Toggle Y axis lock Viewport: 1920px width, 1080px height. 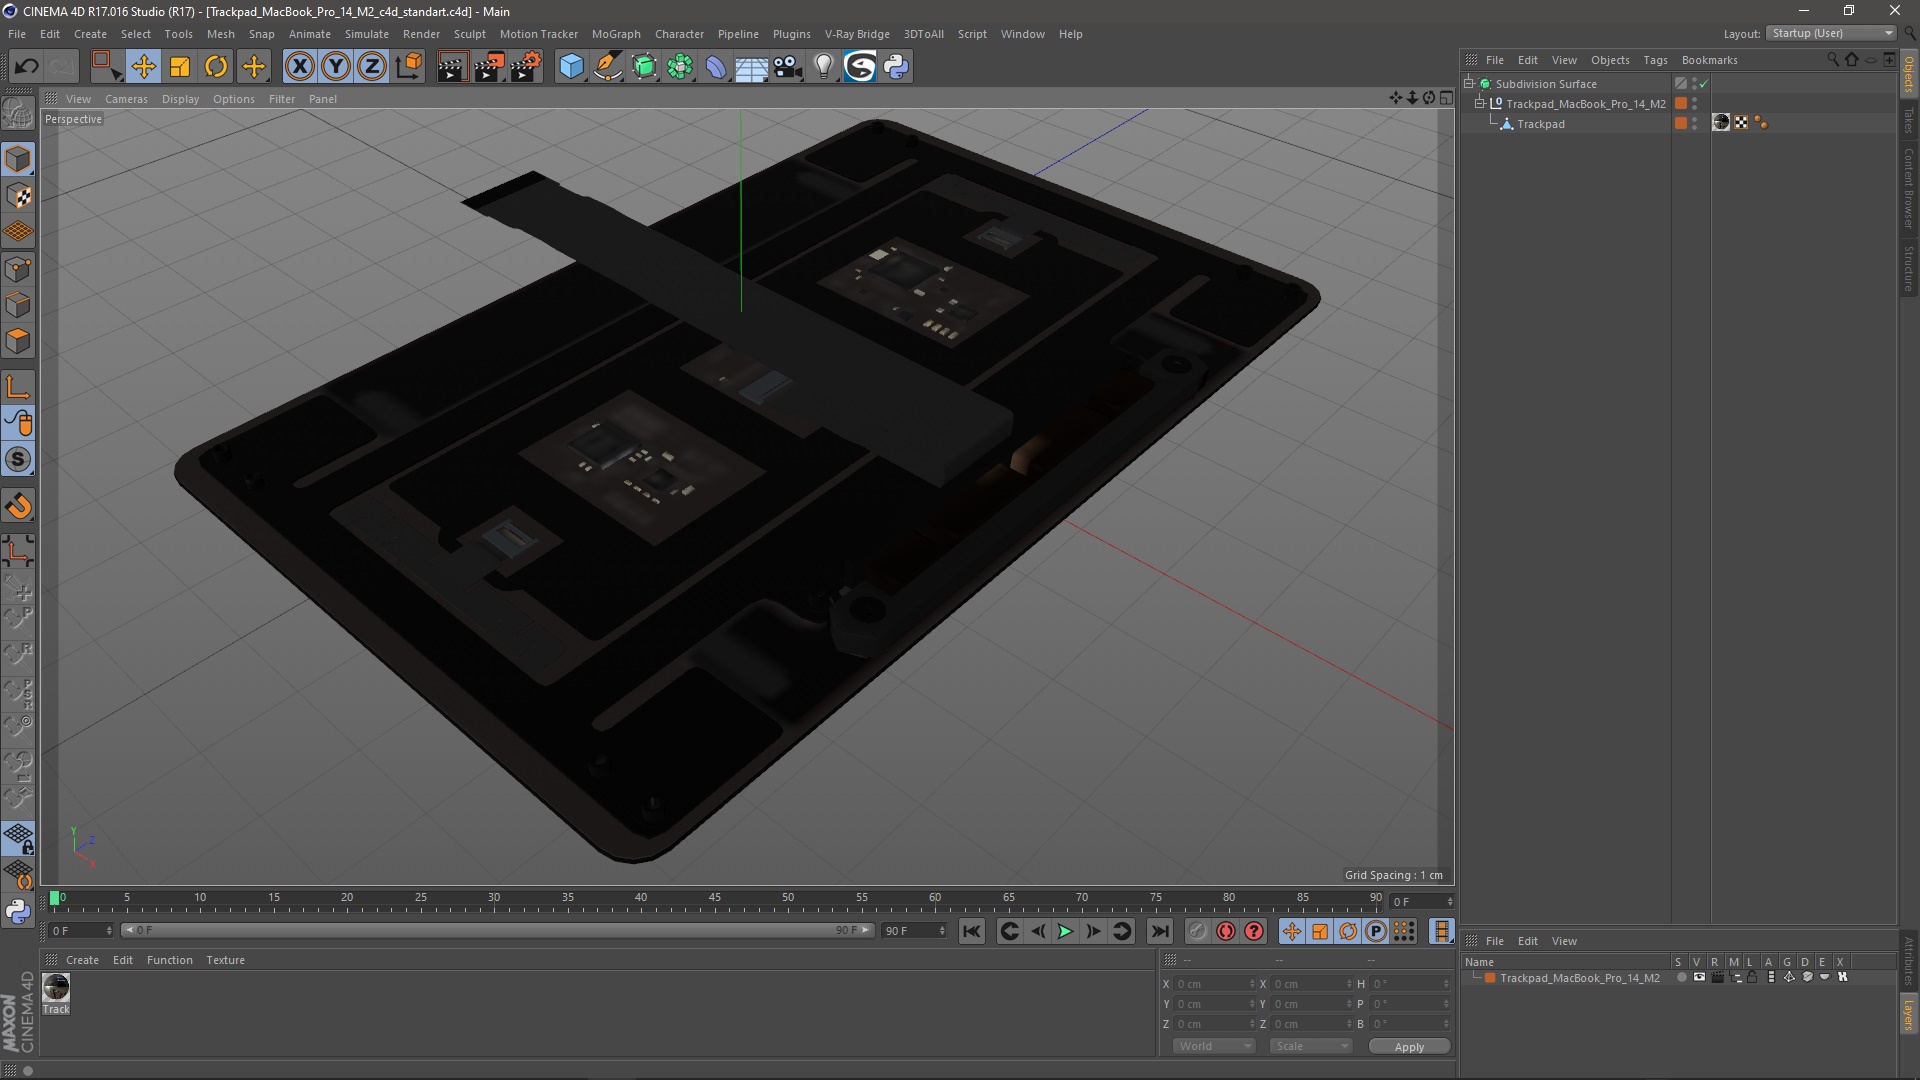(336, 67)
